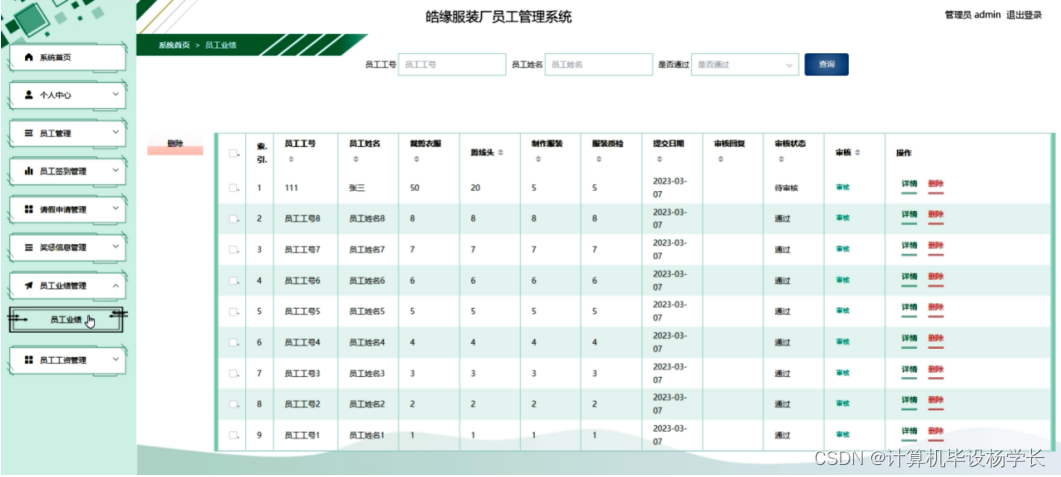The width and height of the screenshot is (1061, 477).
Task: Open the 员工签到管理 sidebar menu
Action: point(68,172)
